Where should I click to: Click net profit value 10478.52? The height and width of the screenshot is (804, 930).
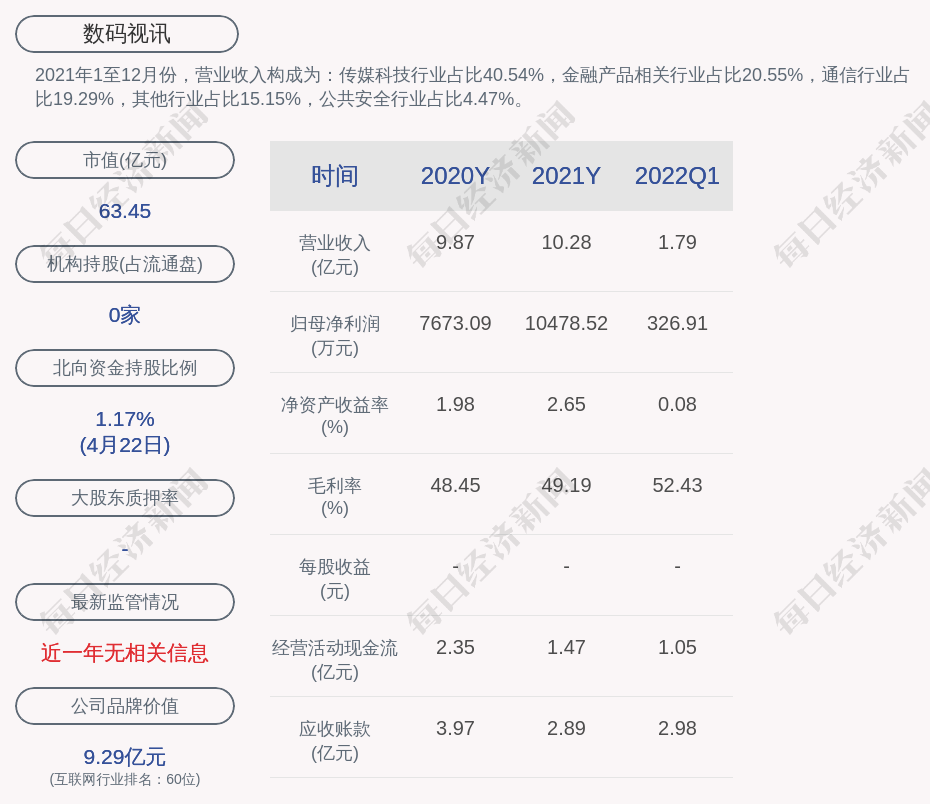tap(566, 323)
